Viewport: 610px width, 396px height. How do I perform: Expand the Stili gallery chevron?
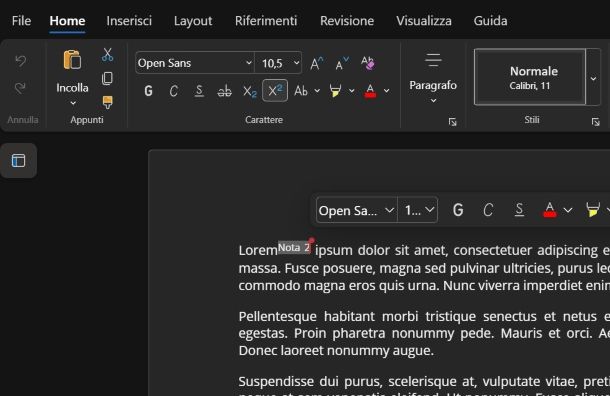(x=593, y=79)
